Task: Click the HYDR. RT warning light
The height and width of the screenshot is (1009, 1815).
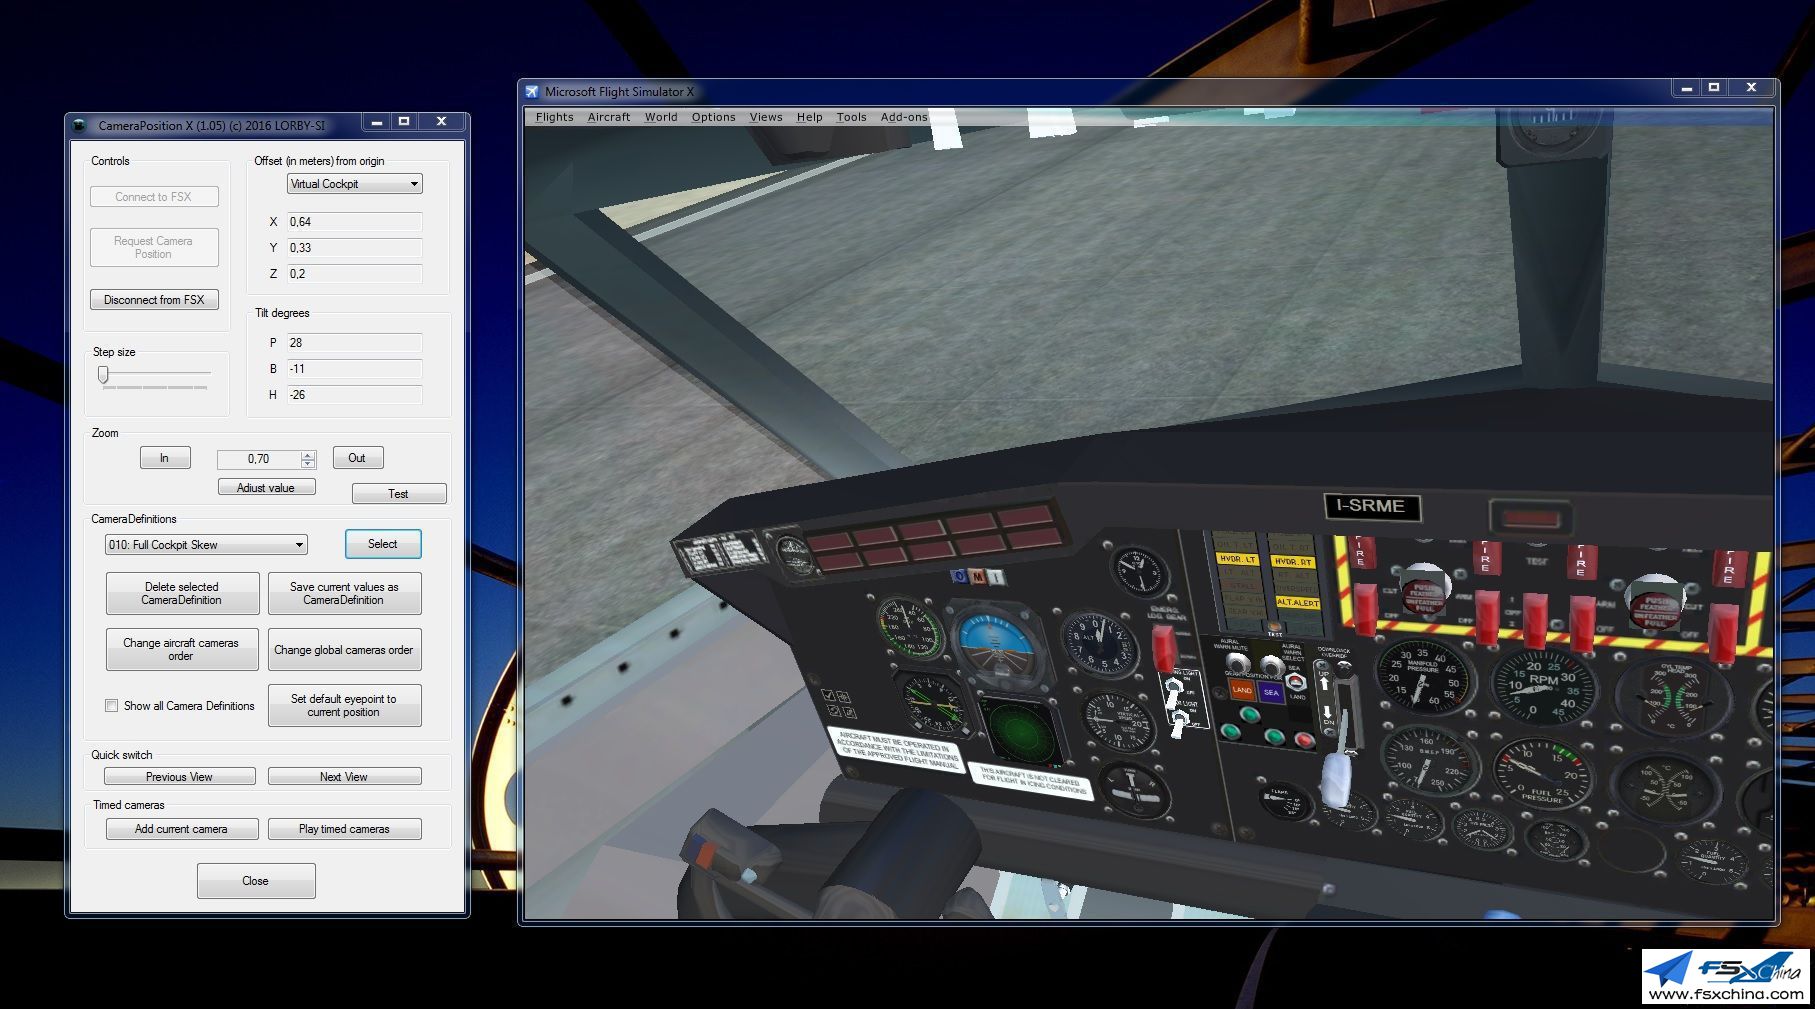Action: [1294, 561]
